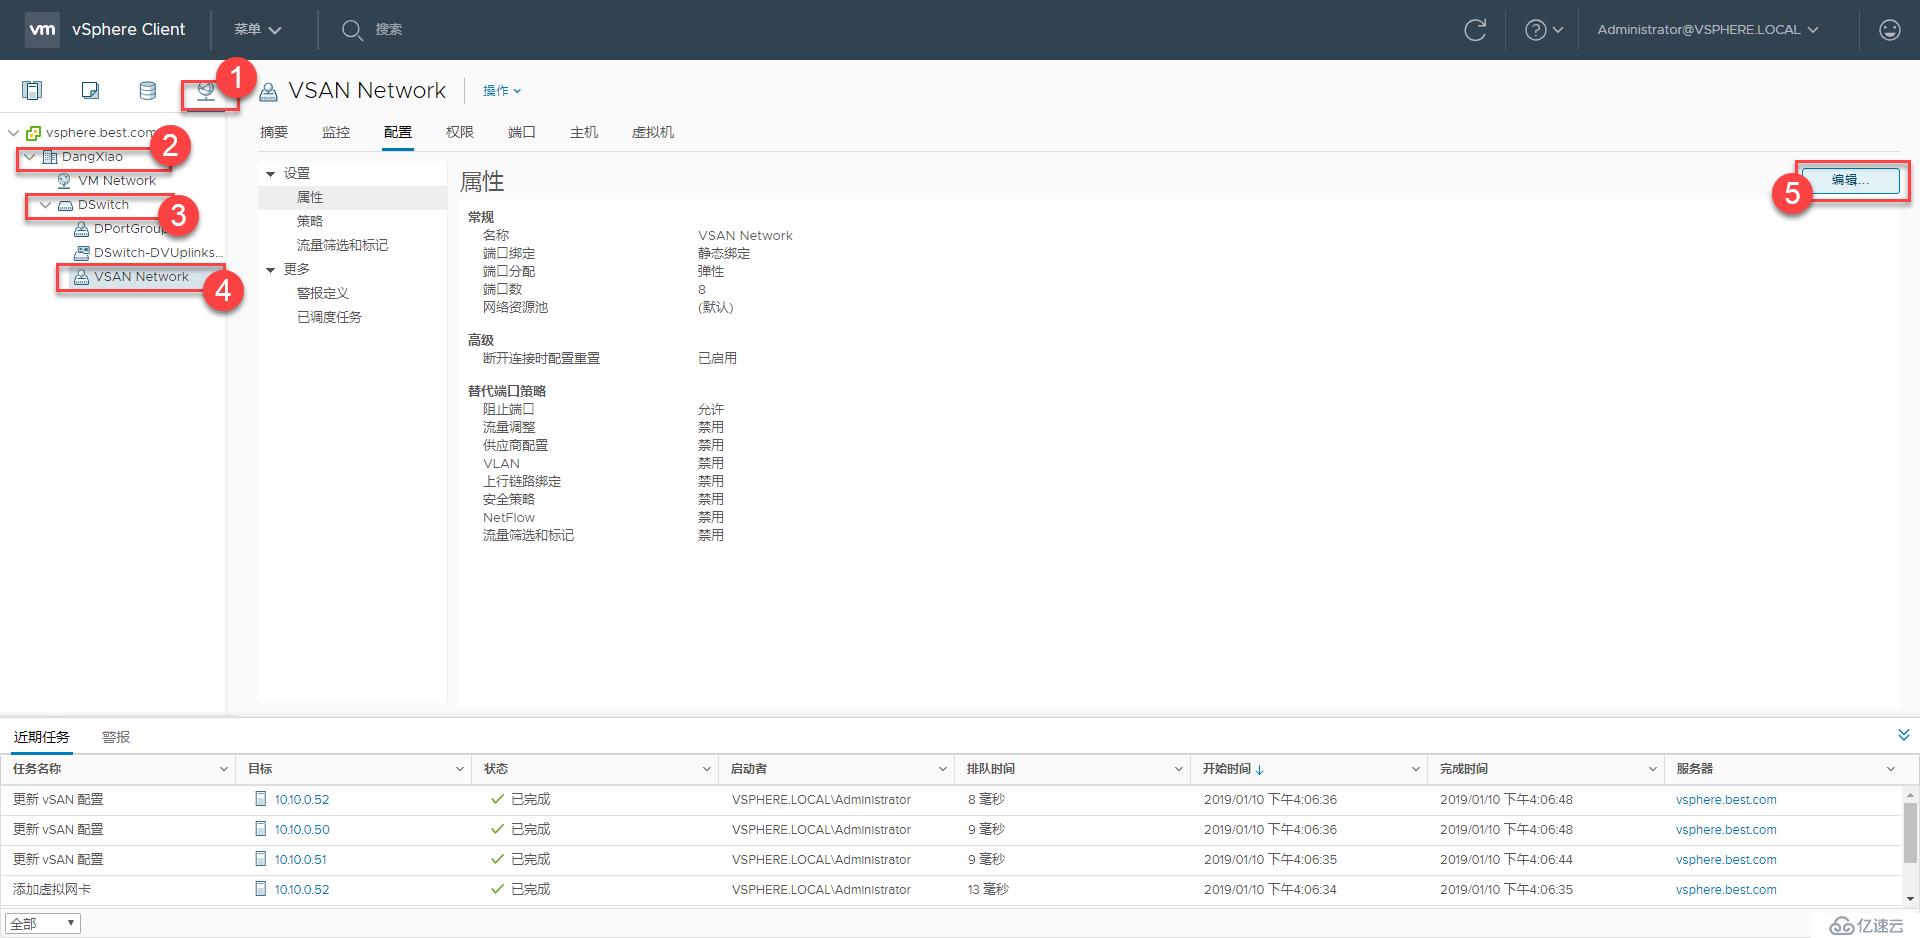Switch to the 监控 tab
Screen dimensions: 1920x938
coord(336,132)
